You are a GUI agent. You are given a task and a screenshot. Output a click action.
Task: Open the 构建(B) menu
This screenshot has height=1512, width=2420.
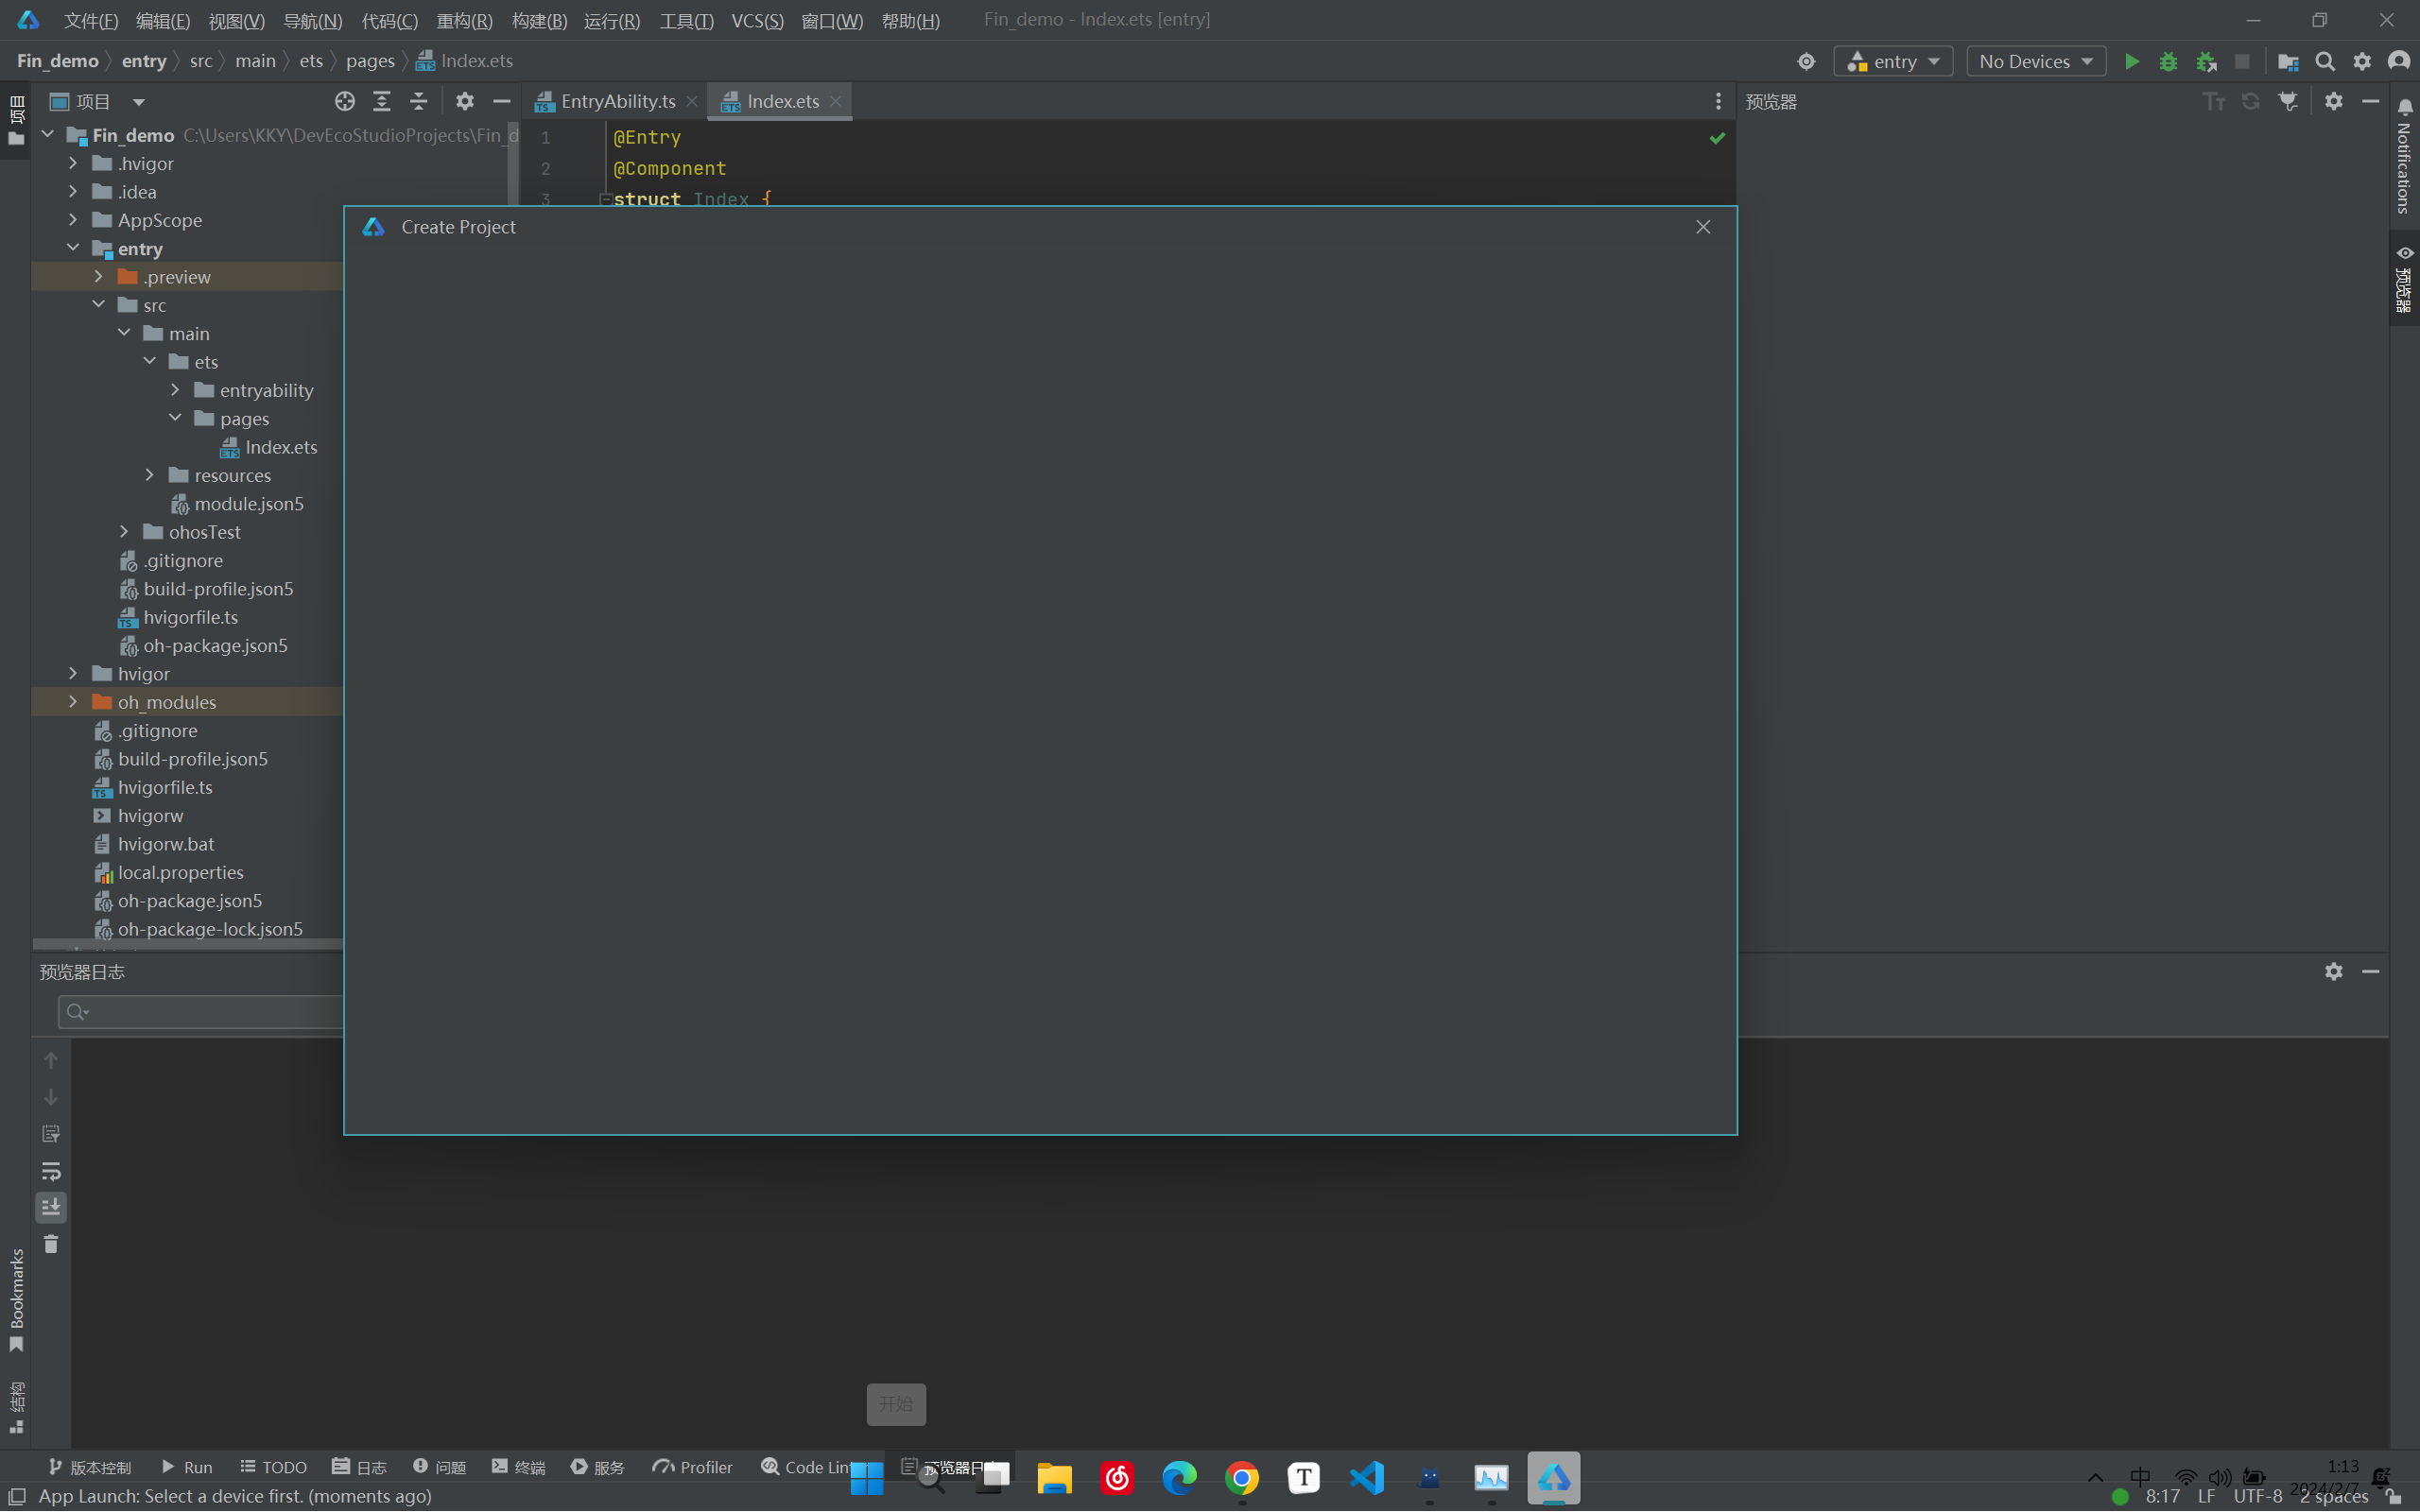(x=539, y=20)
